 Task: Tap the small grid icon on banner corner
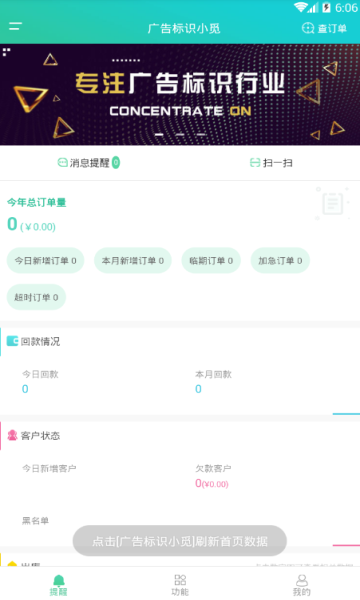pos(6,52)
